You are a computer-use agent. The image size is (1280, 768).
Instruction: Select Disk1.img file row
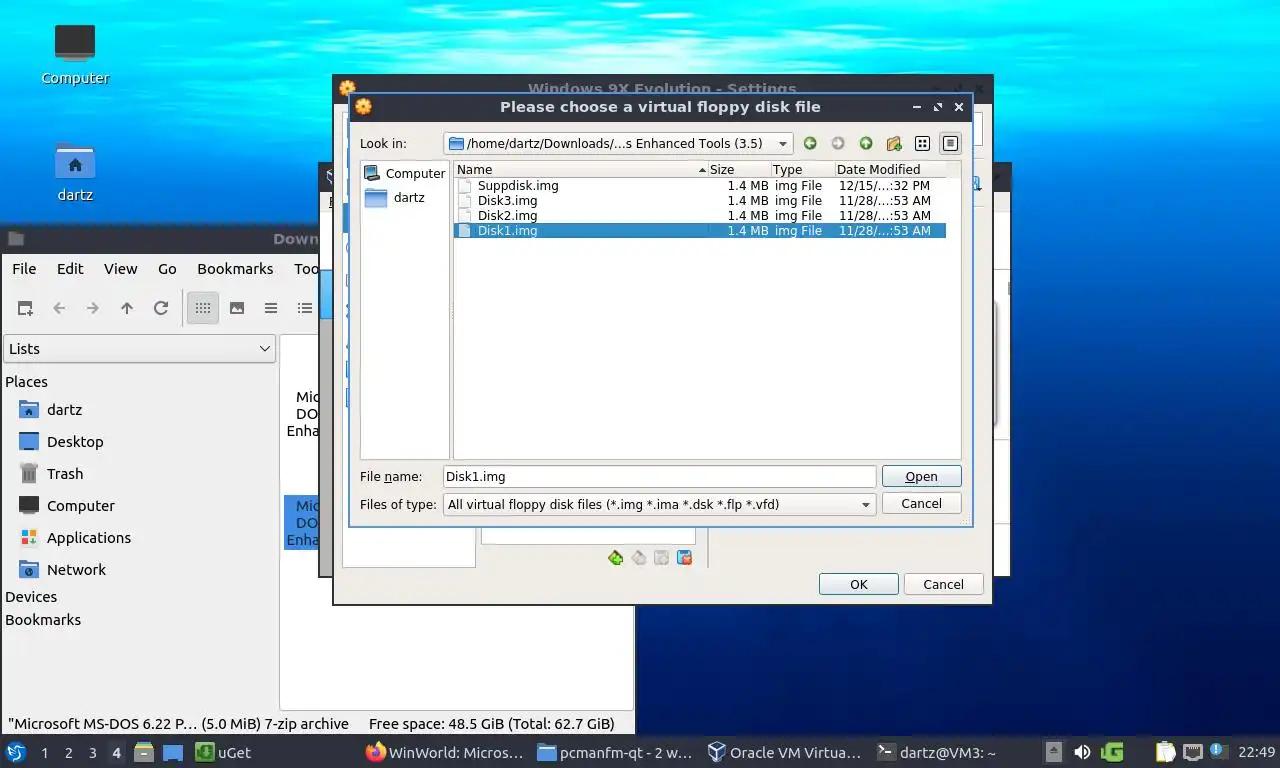(700, 230)
